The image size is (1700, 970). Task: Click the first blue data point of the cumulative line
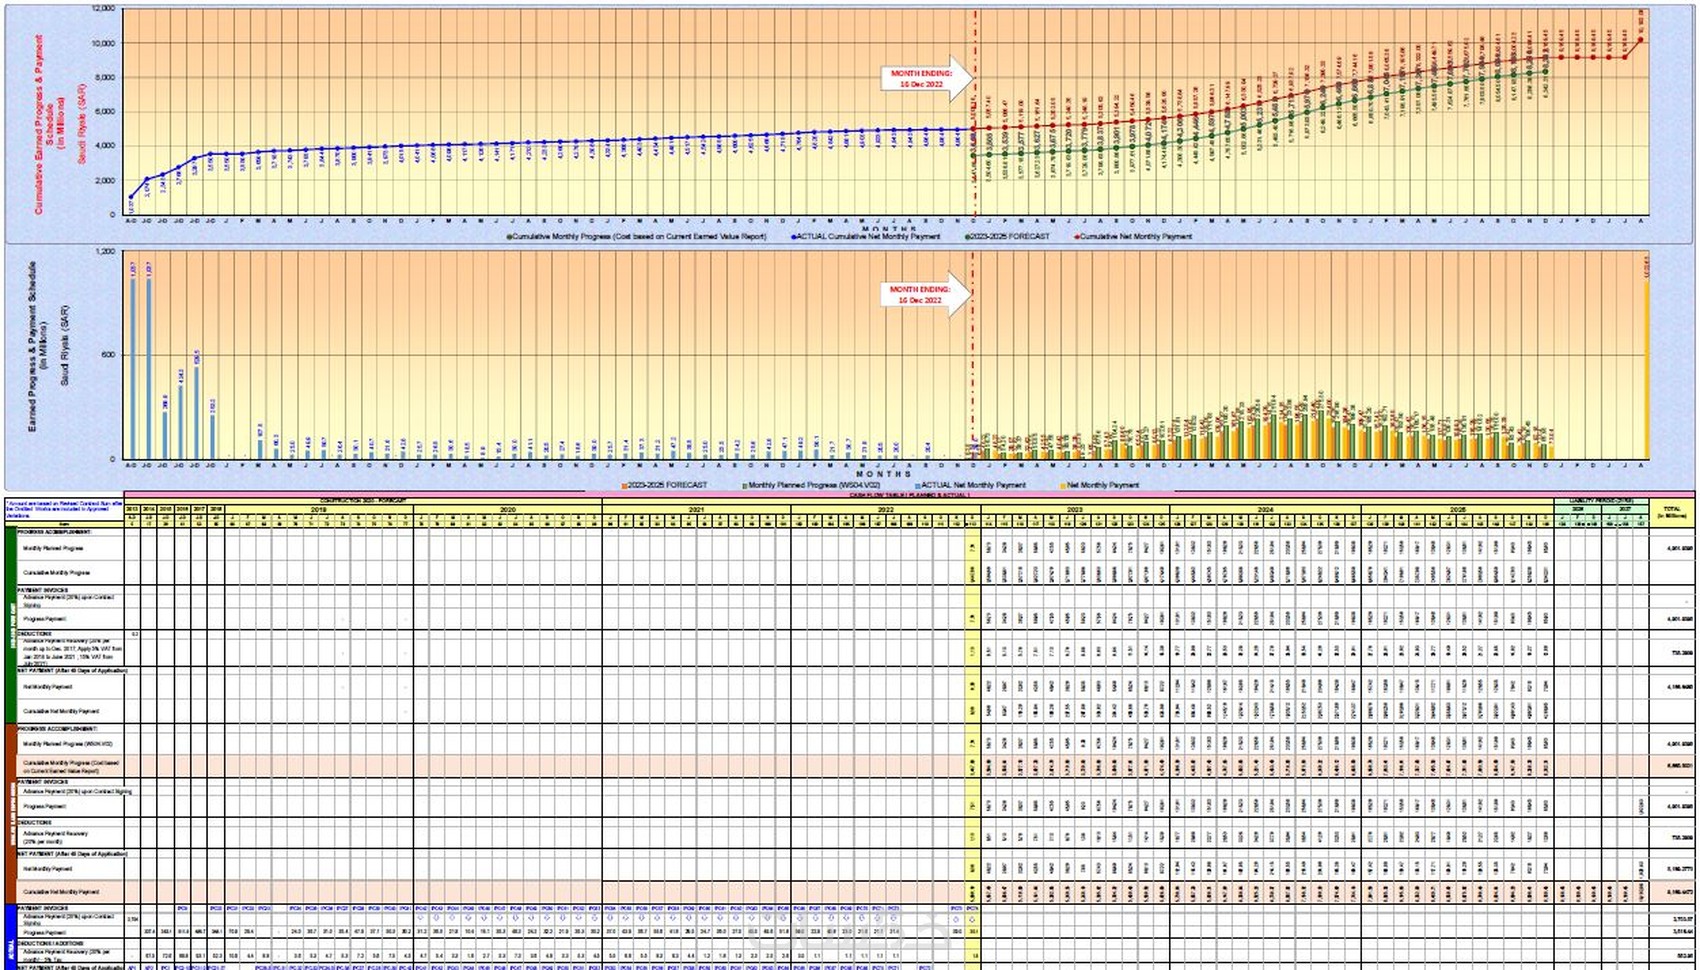point(131,197)
